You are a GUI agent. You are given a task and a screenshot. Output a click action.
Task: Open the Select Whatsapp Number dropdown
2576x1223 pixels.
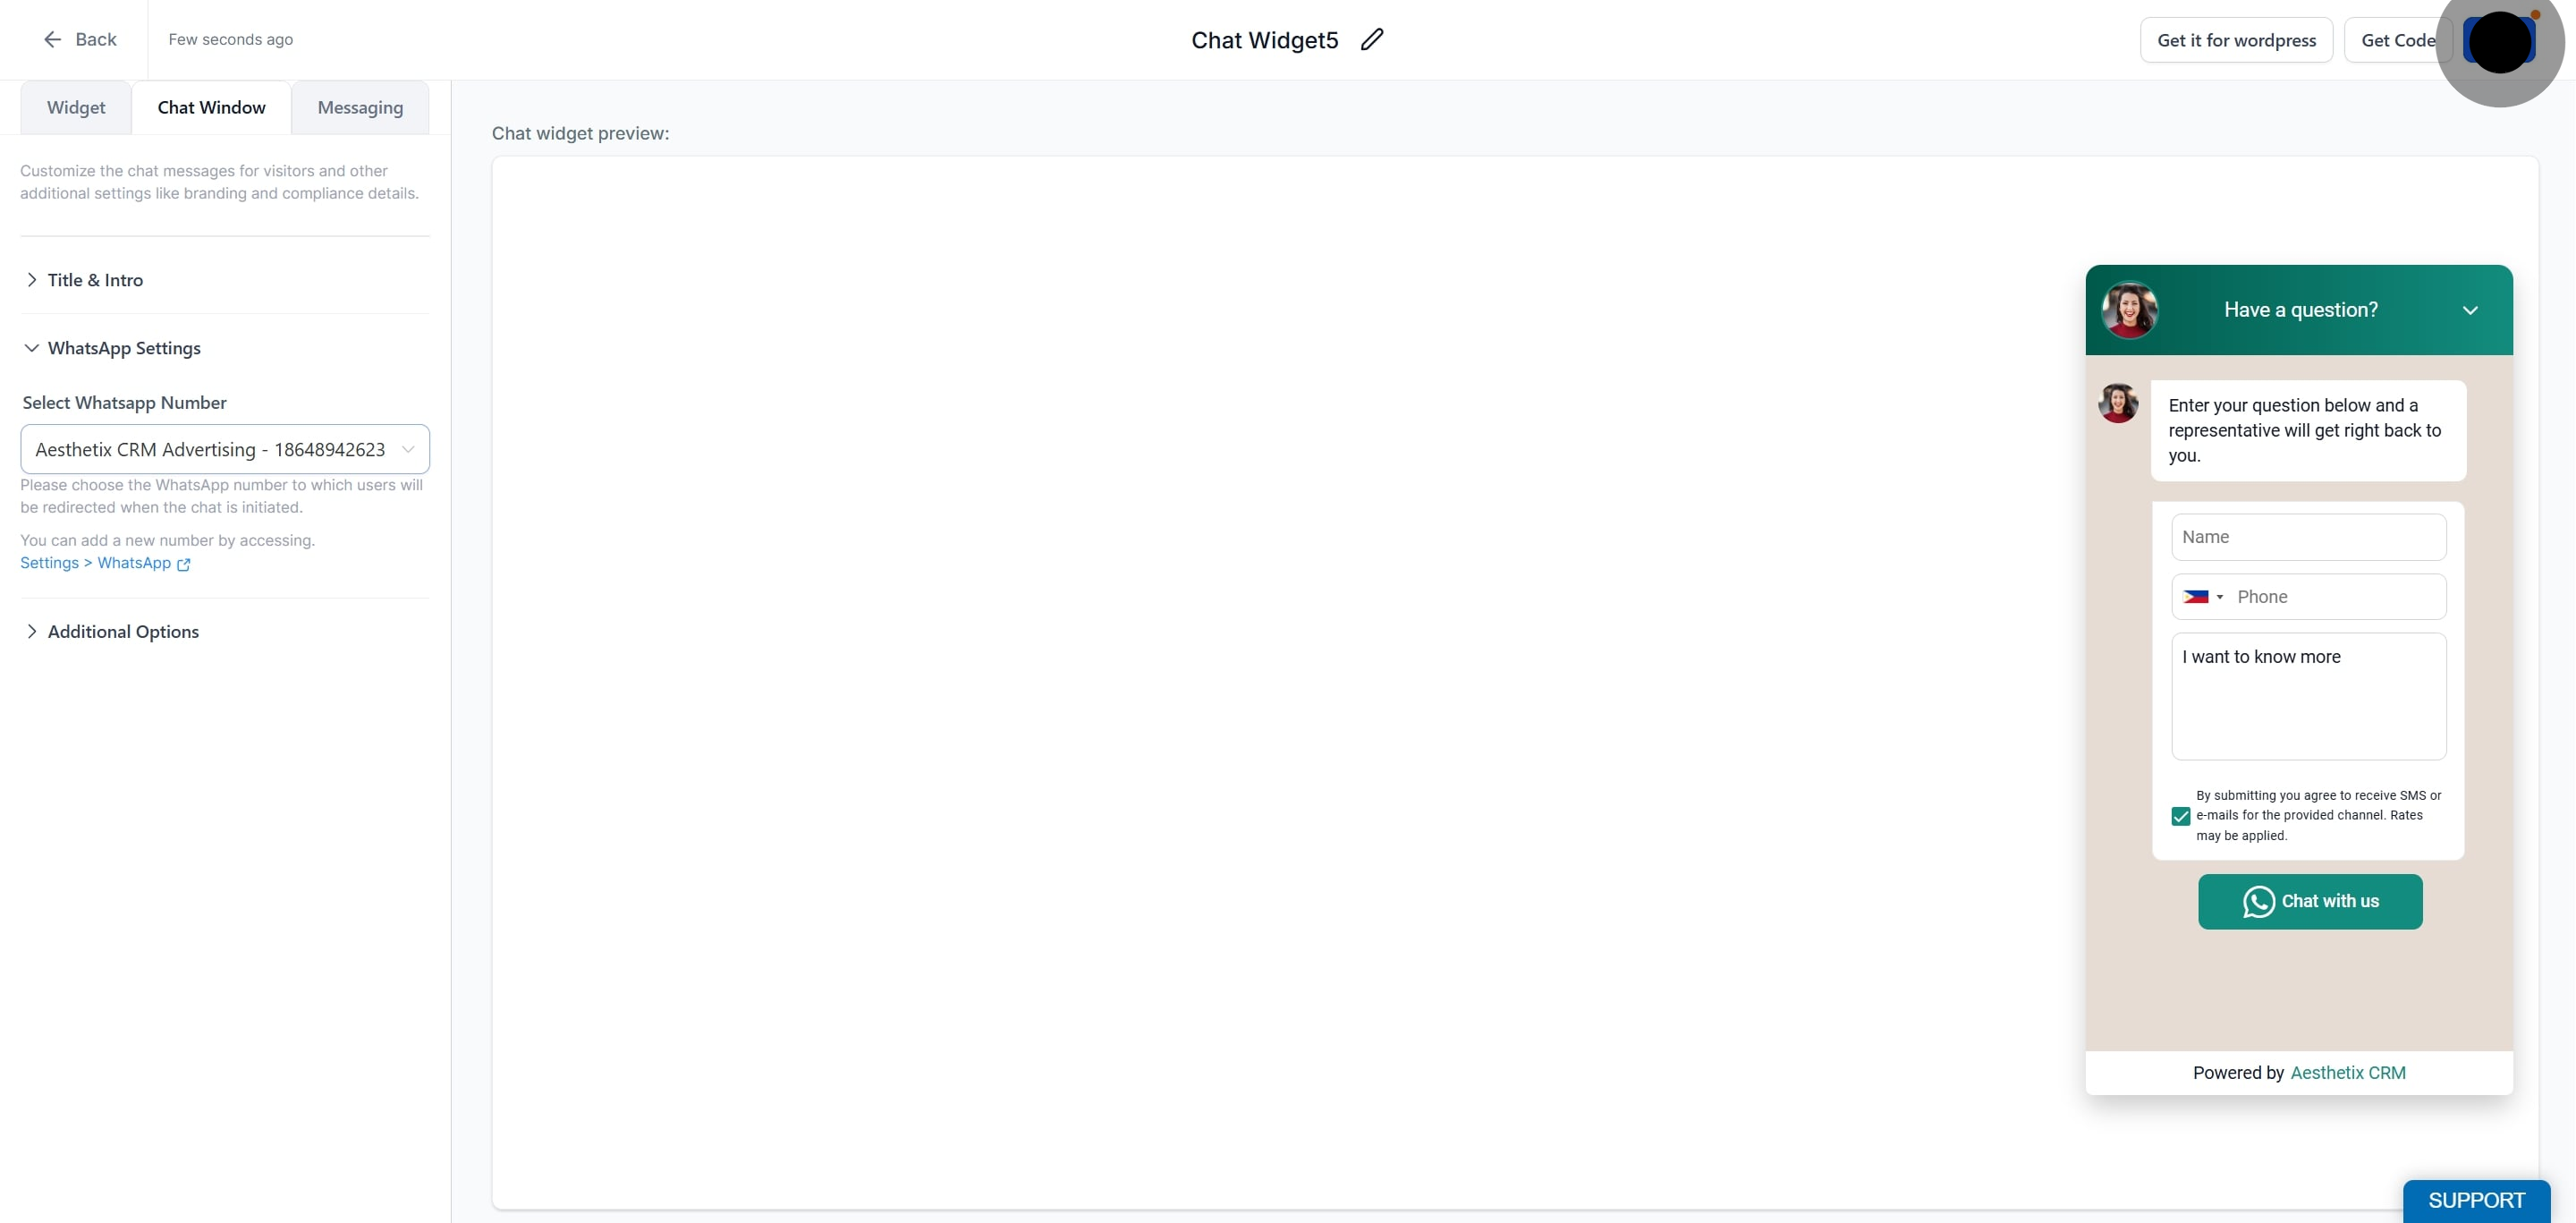225,449
